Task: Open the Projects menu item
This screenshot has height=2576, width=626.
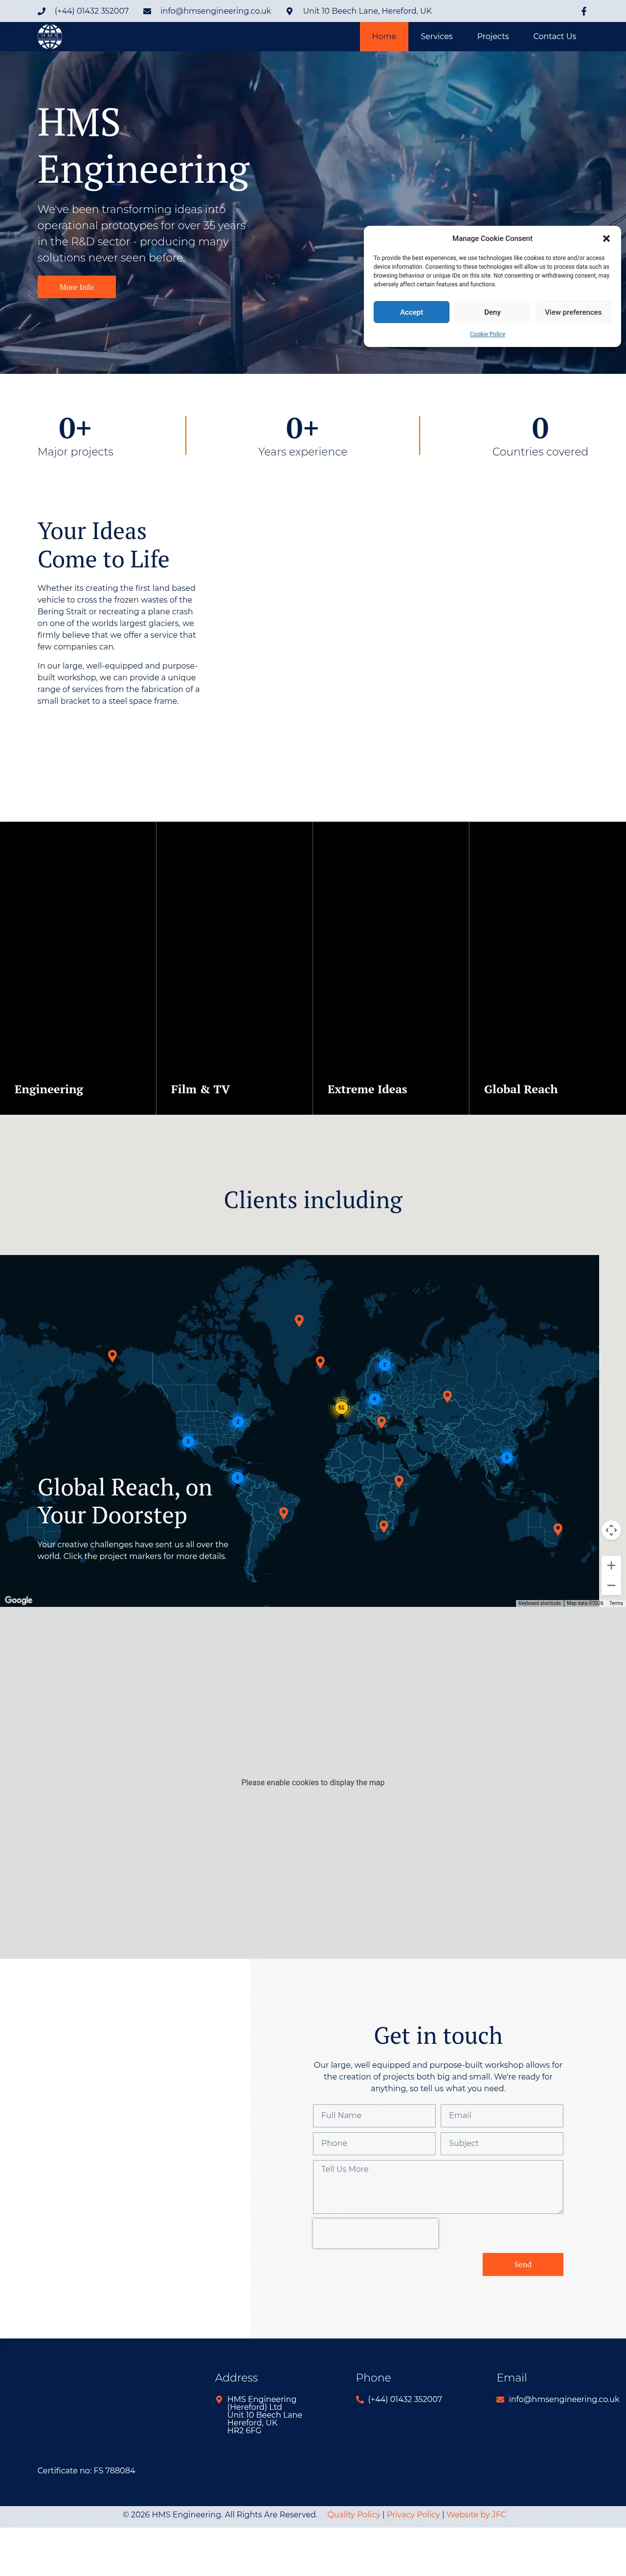Action: coord(492,37)
